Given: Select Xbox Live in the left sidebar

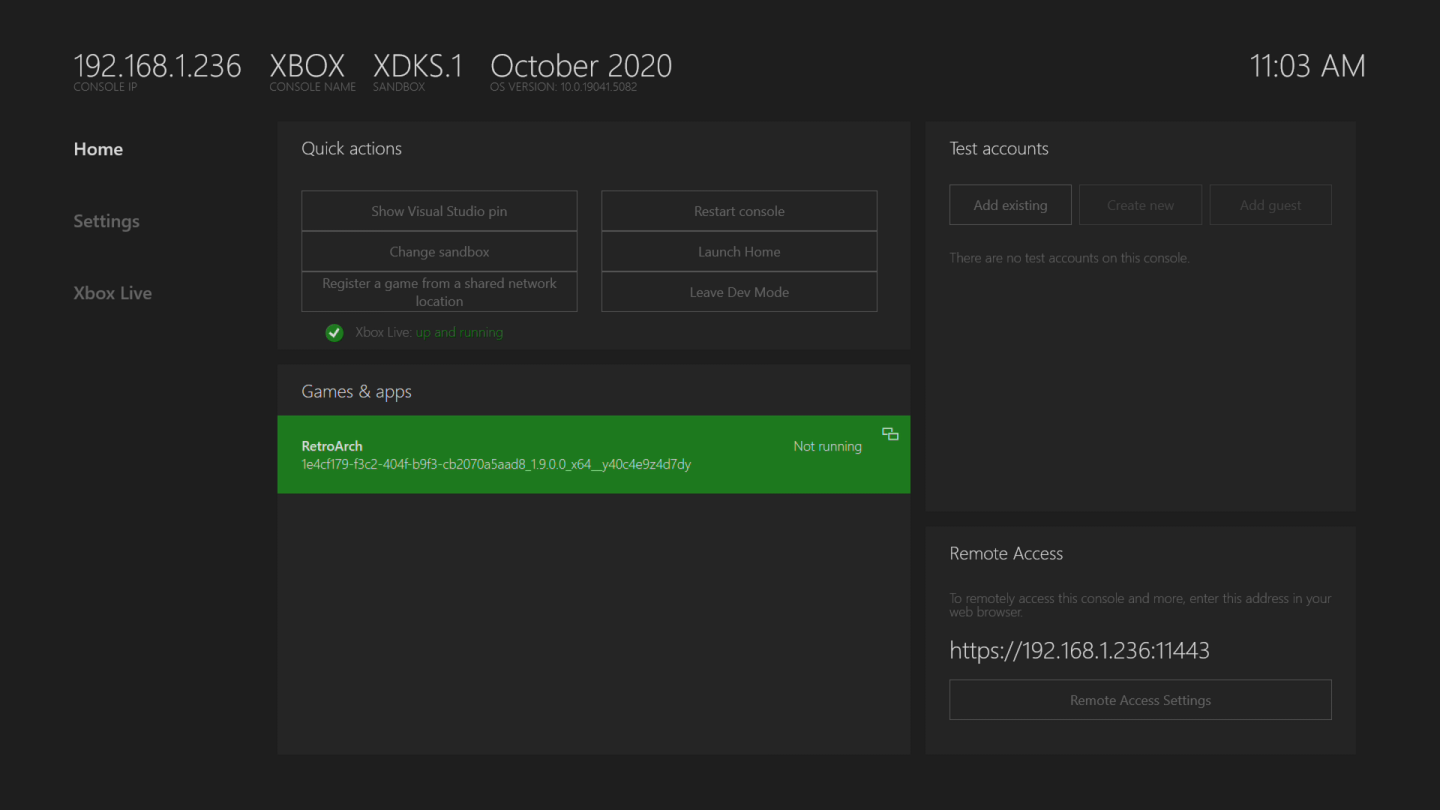Looking at the screenshot, I should coord(112,292).
